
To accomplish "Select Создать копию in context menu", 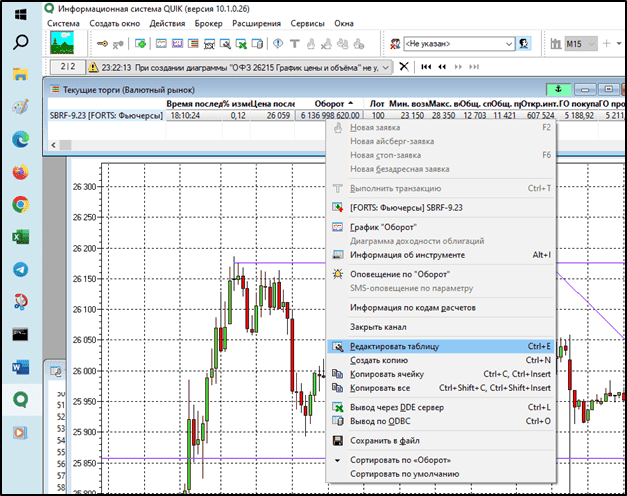I will pos(441,360).
